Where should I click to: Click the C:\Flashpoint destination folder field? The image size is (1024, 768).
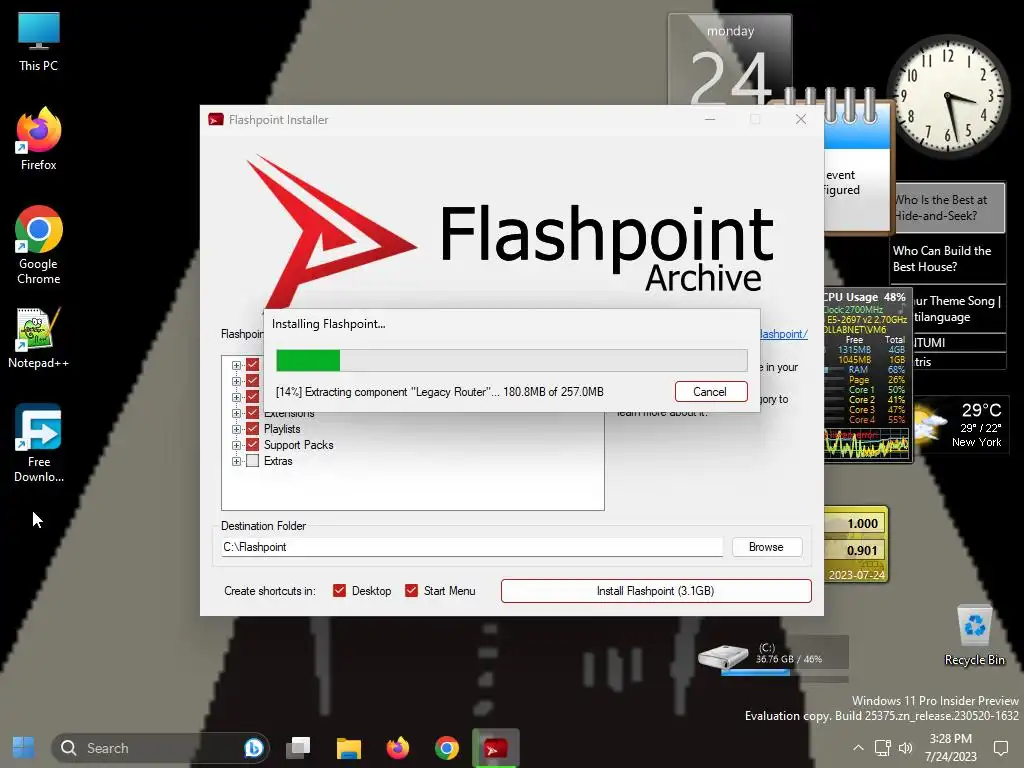tap(472, 547)
